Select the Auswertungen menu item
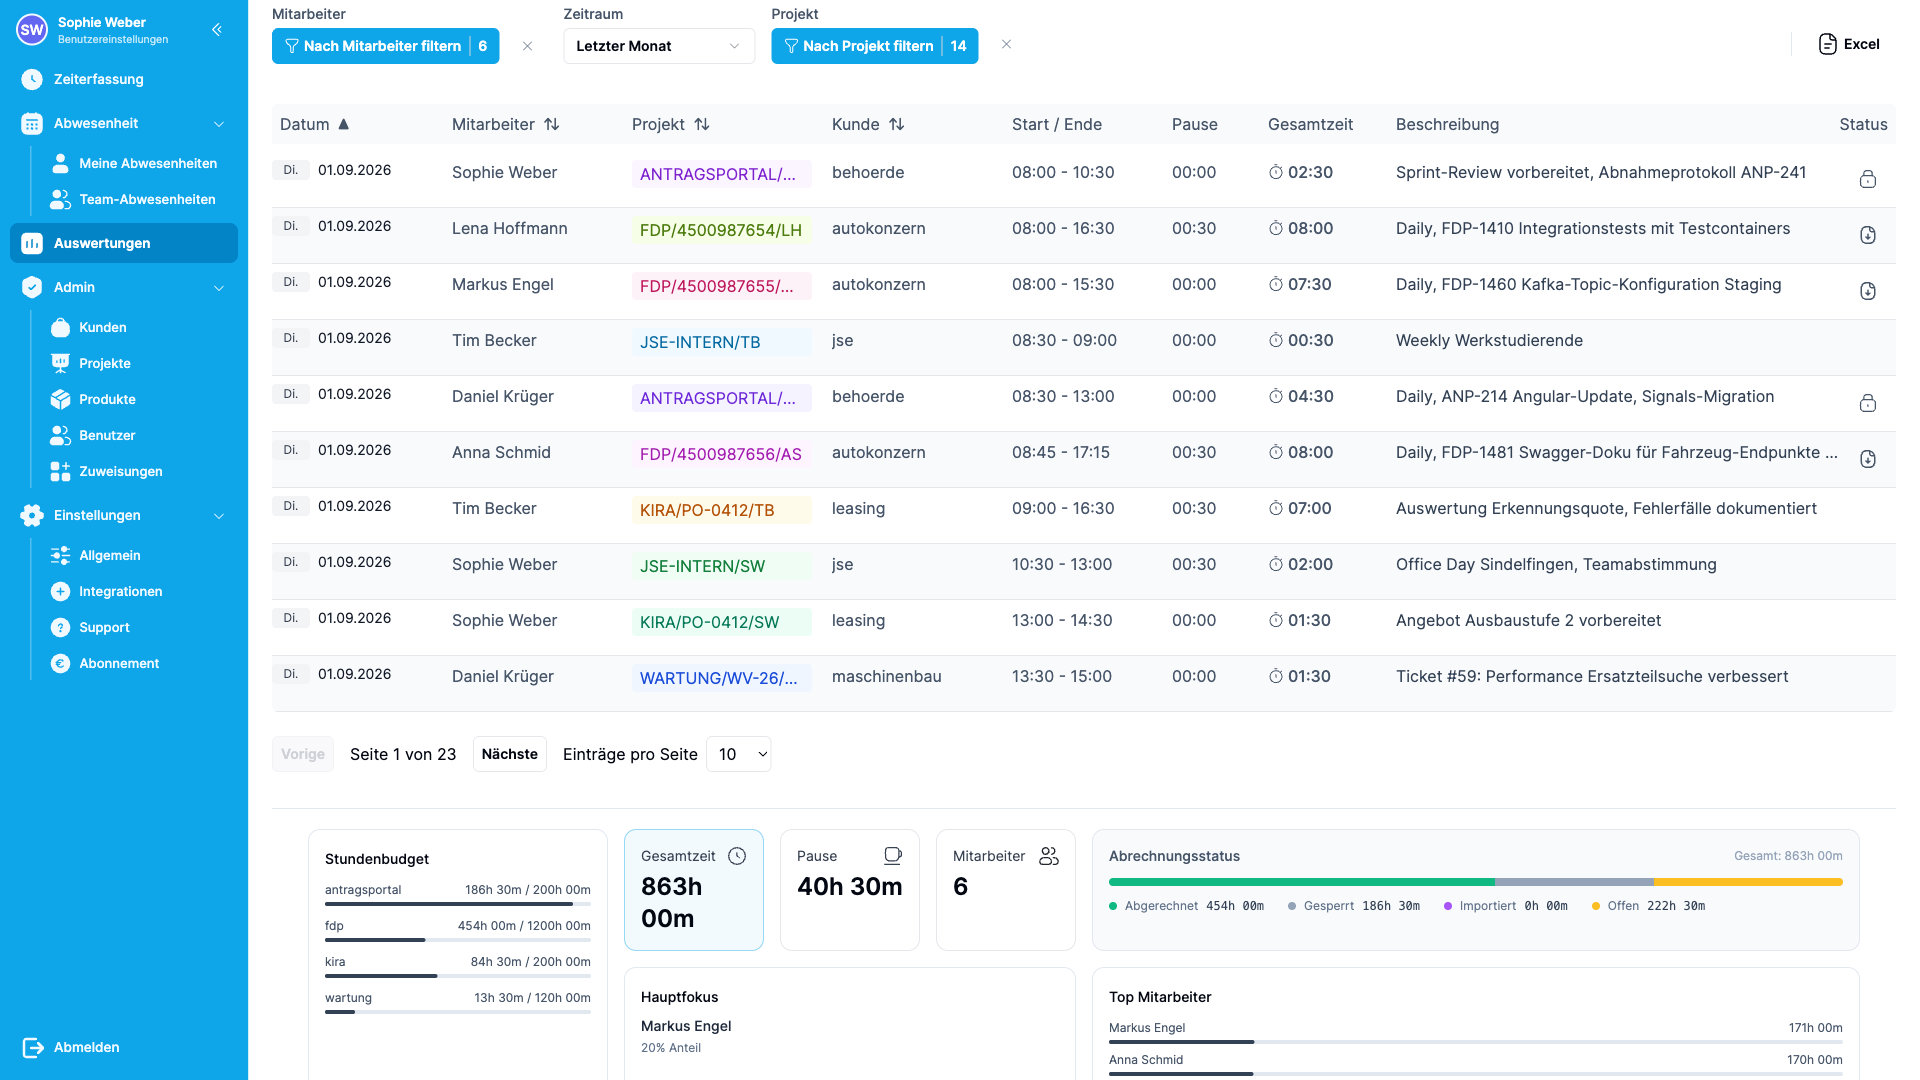The height and width of the screenshot is (1080, 1920). click(x=124, y=243)
